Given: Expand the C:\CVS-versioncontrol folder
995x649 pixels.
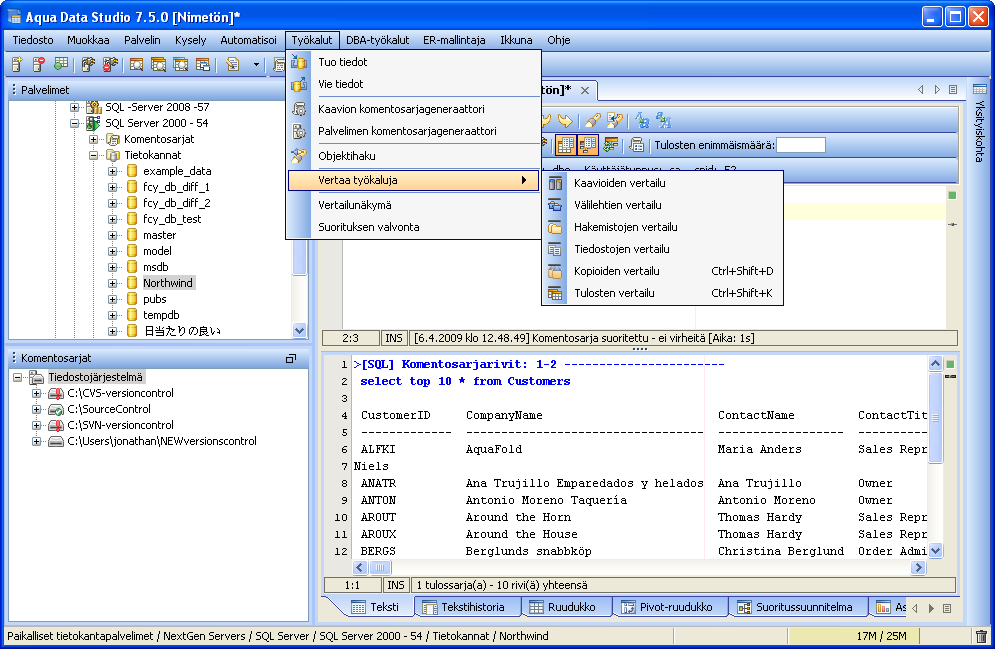Looking at the screenshot, I should [37, 393].
